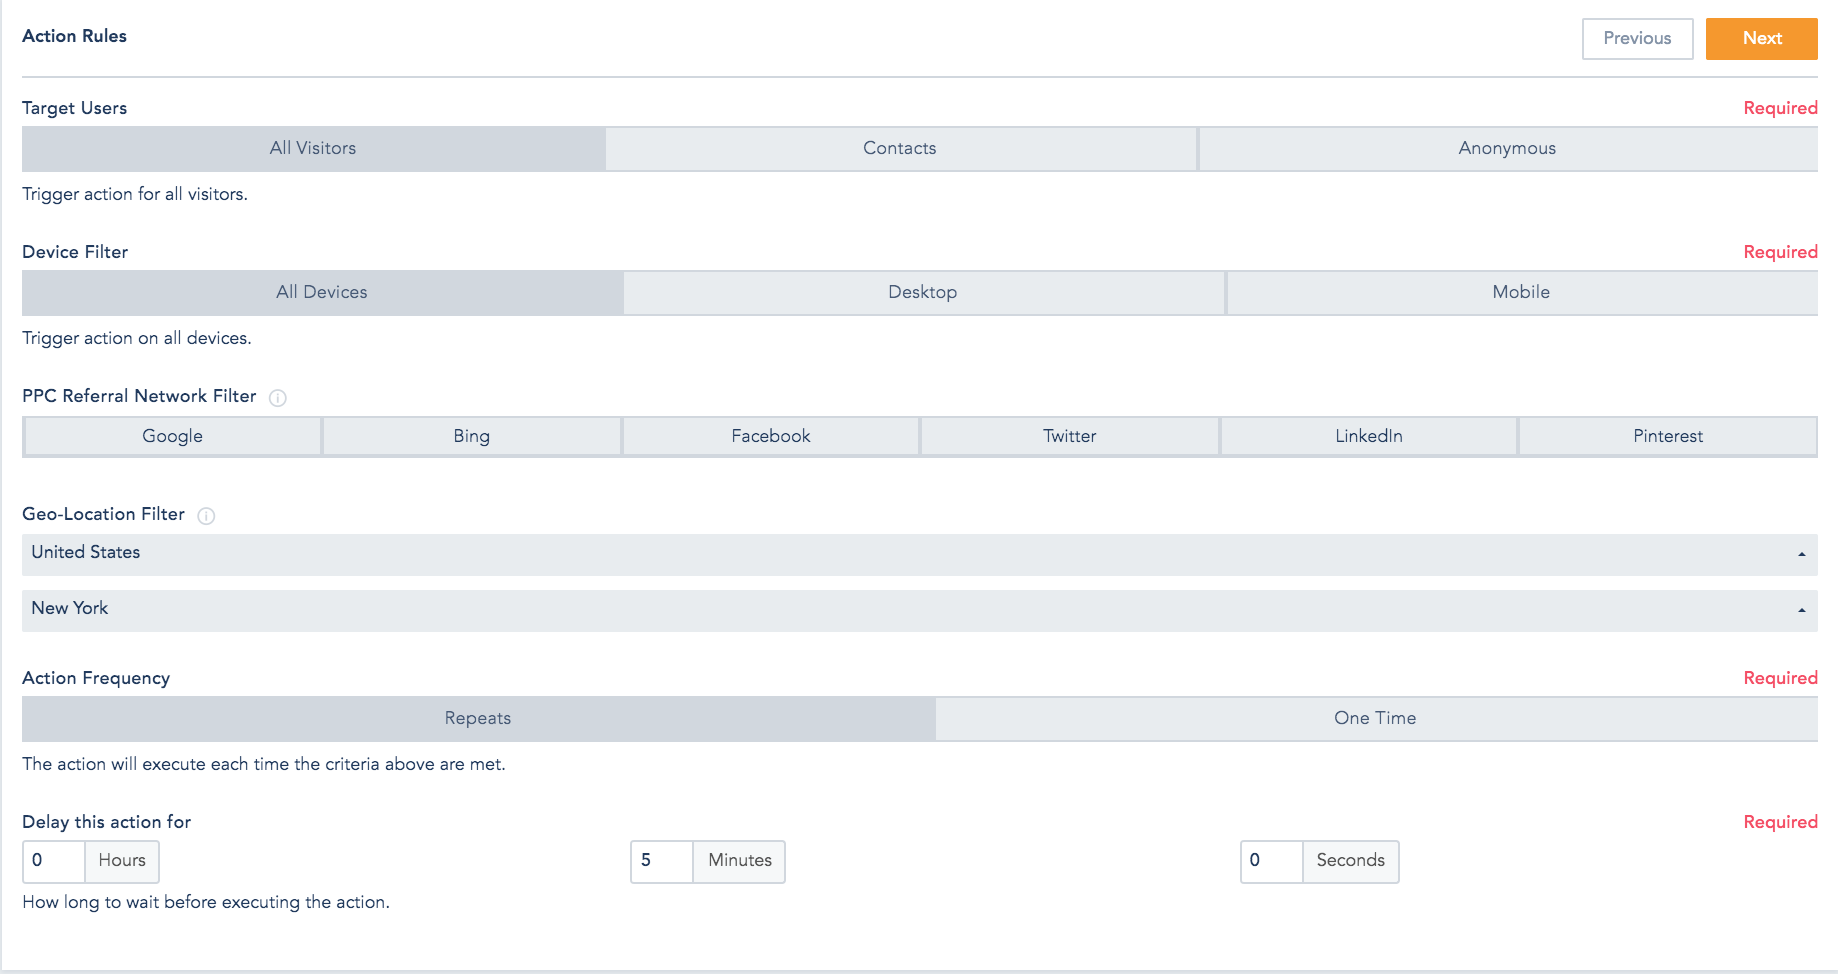
Task: Choose the Desktop device filter
Action: (923, 293)
